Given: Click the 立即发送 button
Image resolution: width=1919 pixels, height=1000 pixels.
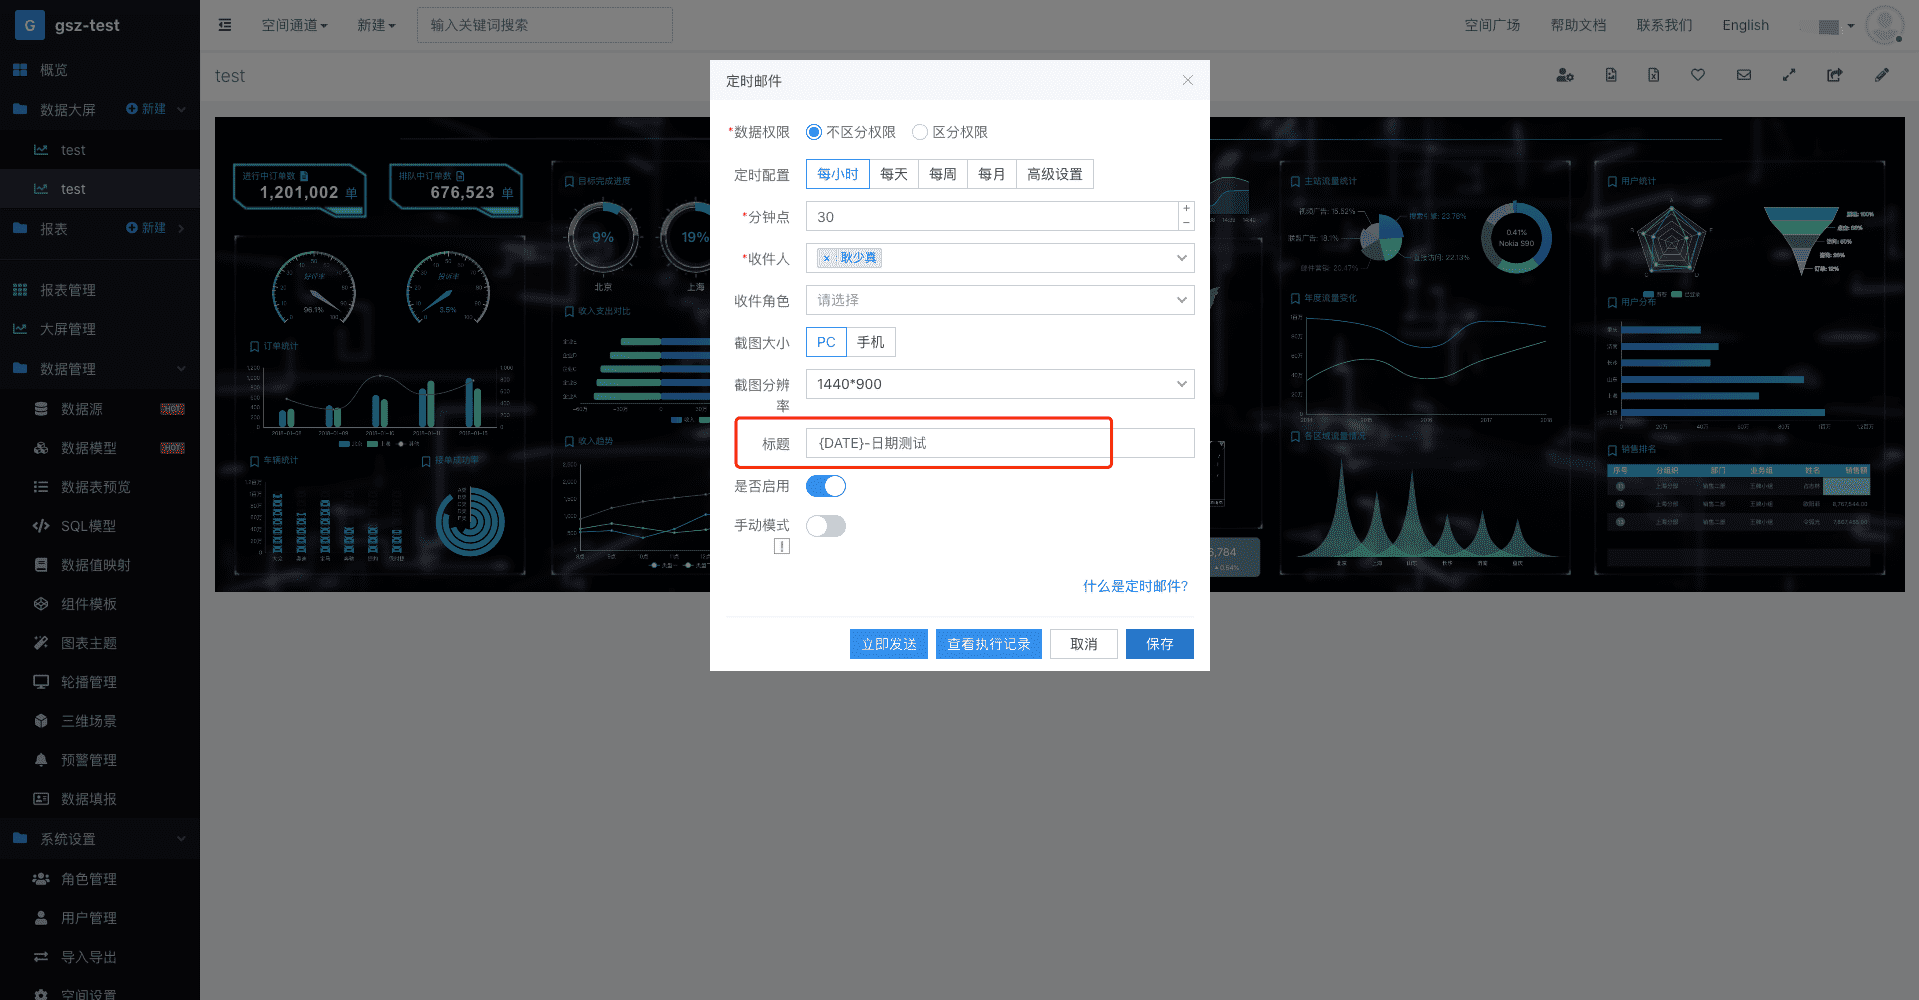Looking at the screenshot, I should [x=889, y=644].
